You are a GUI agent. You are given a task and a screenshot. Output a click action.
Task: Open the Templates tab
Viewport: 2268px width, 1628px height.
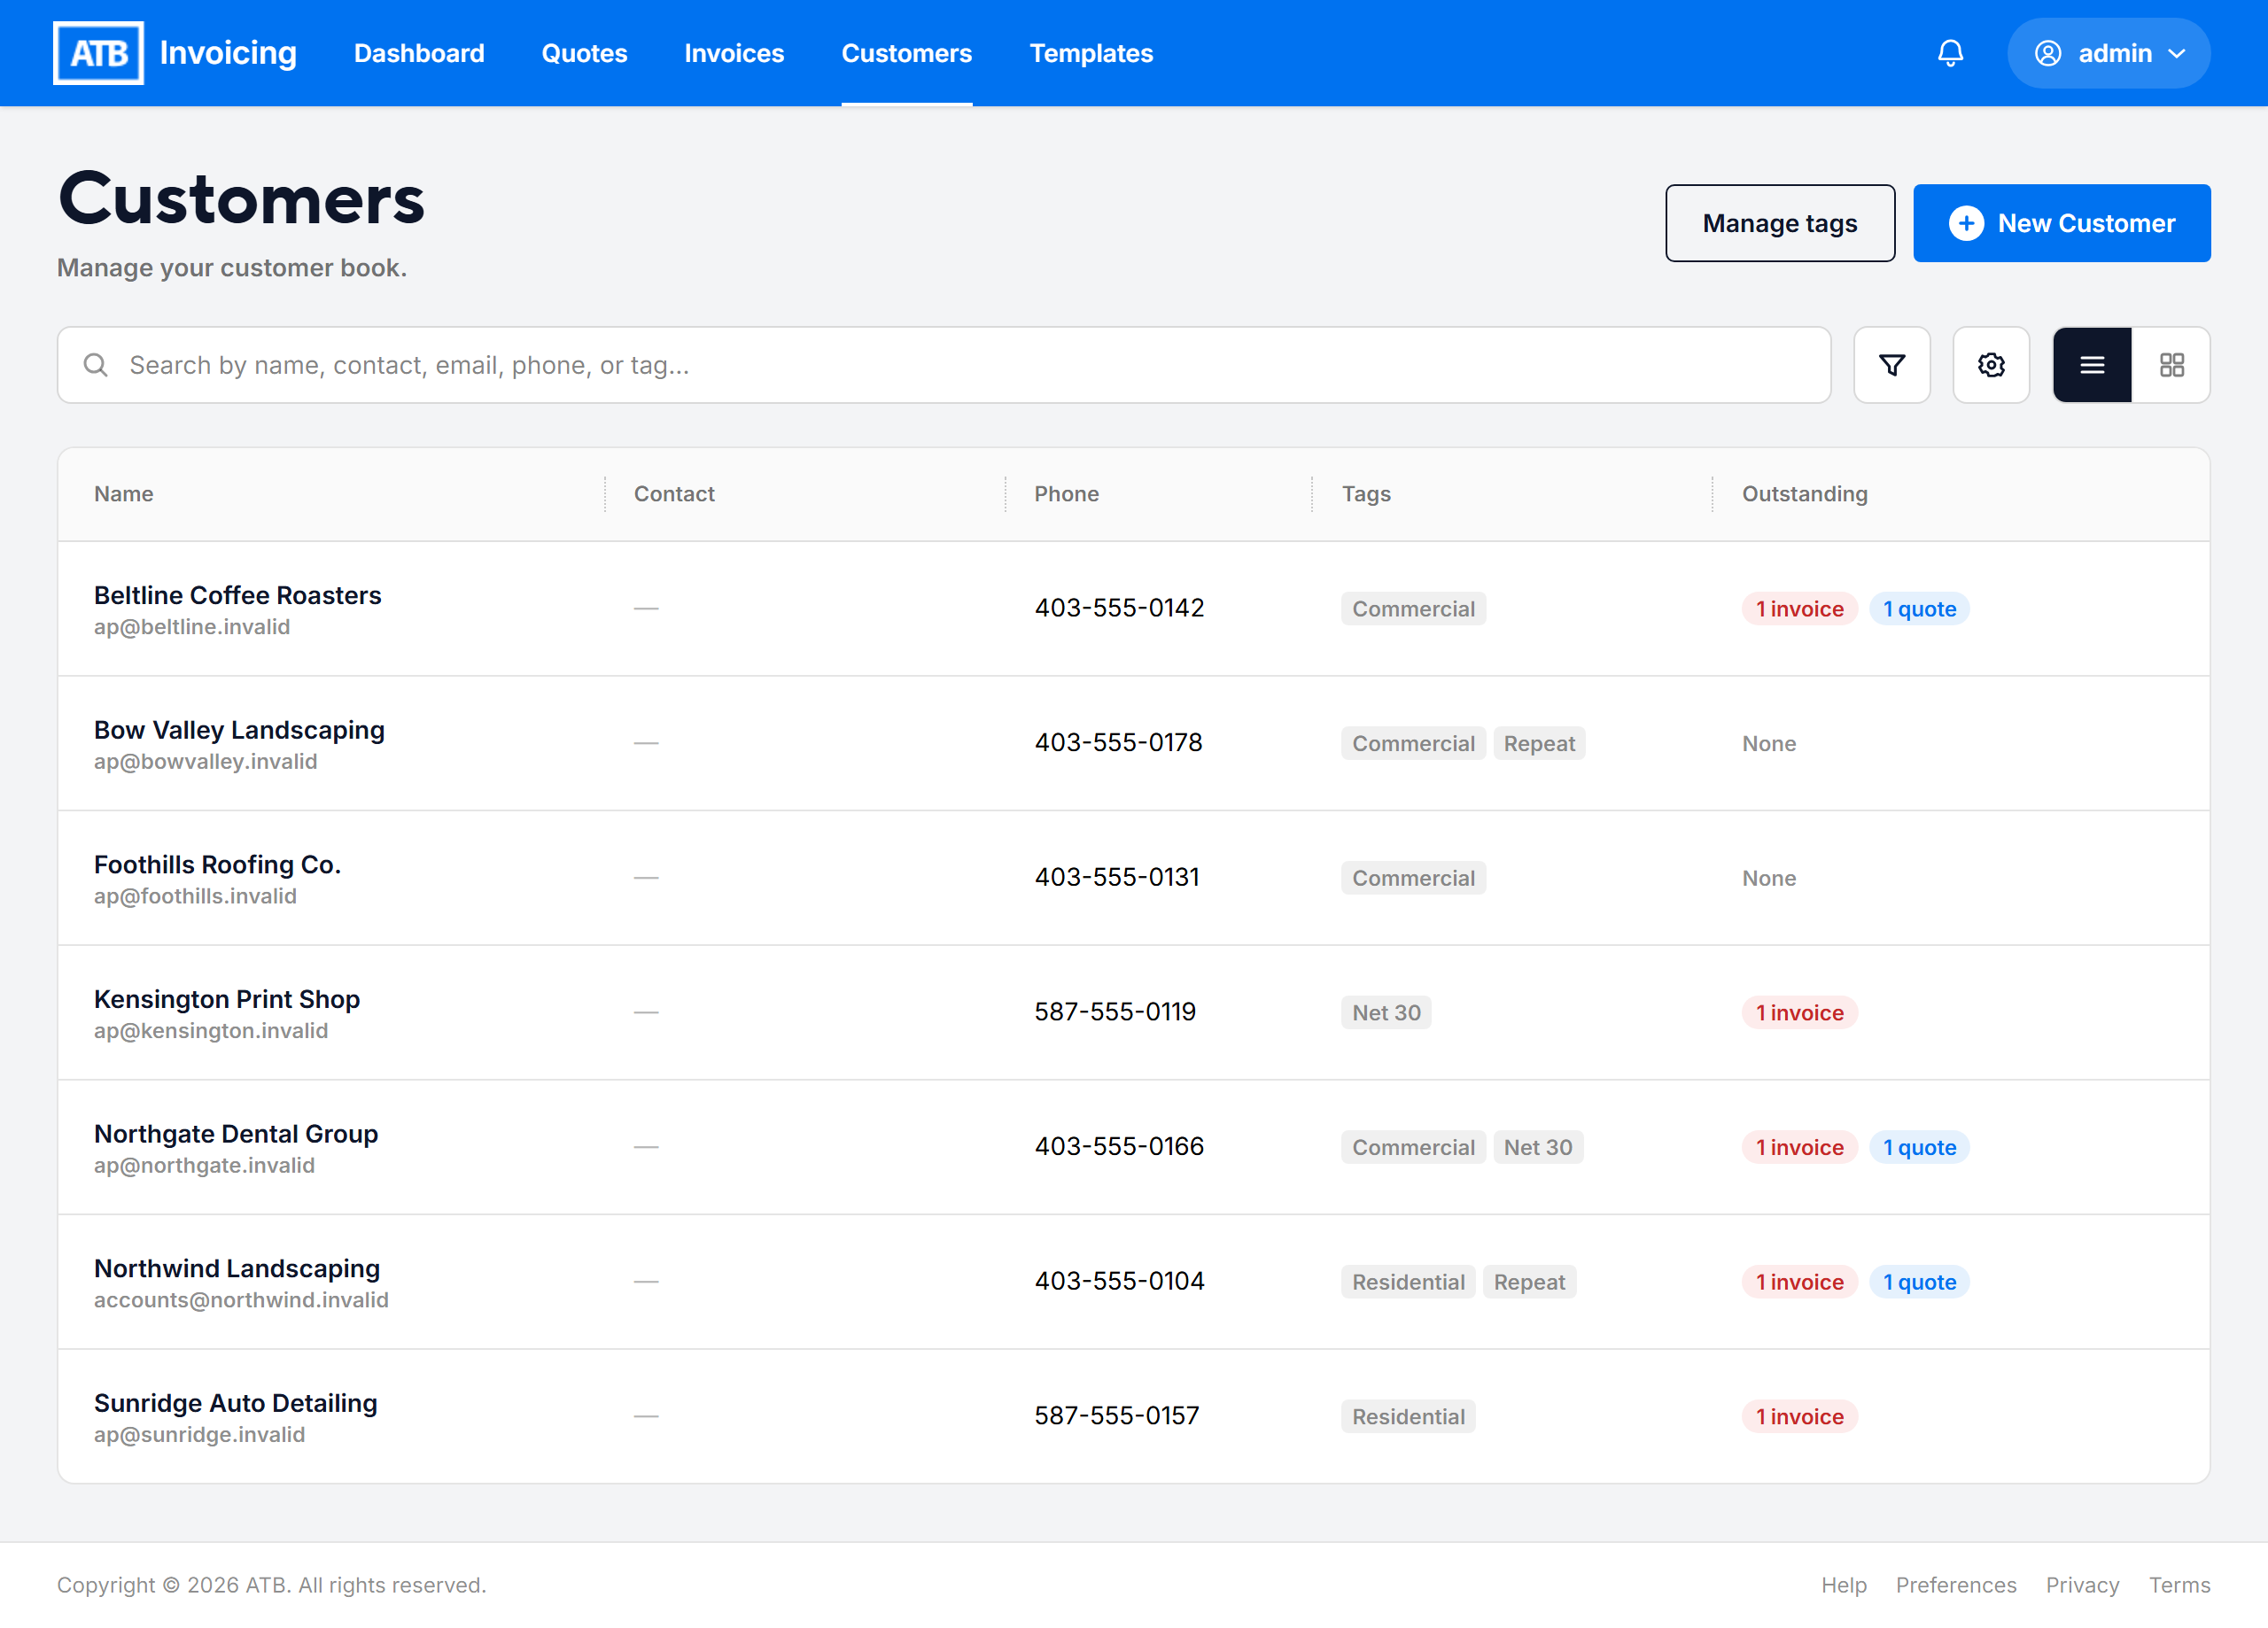point(1091,53)
